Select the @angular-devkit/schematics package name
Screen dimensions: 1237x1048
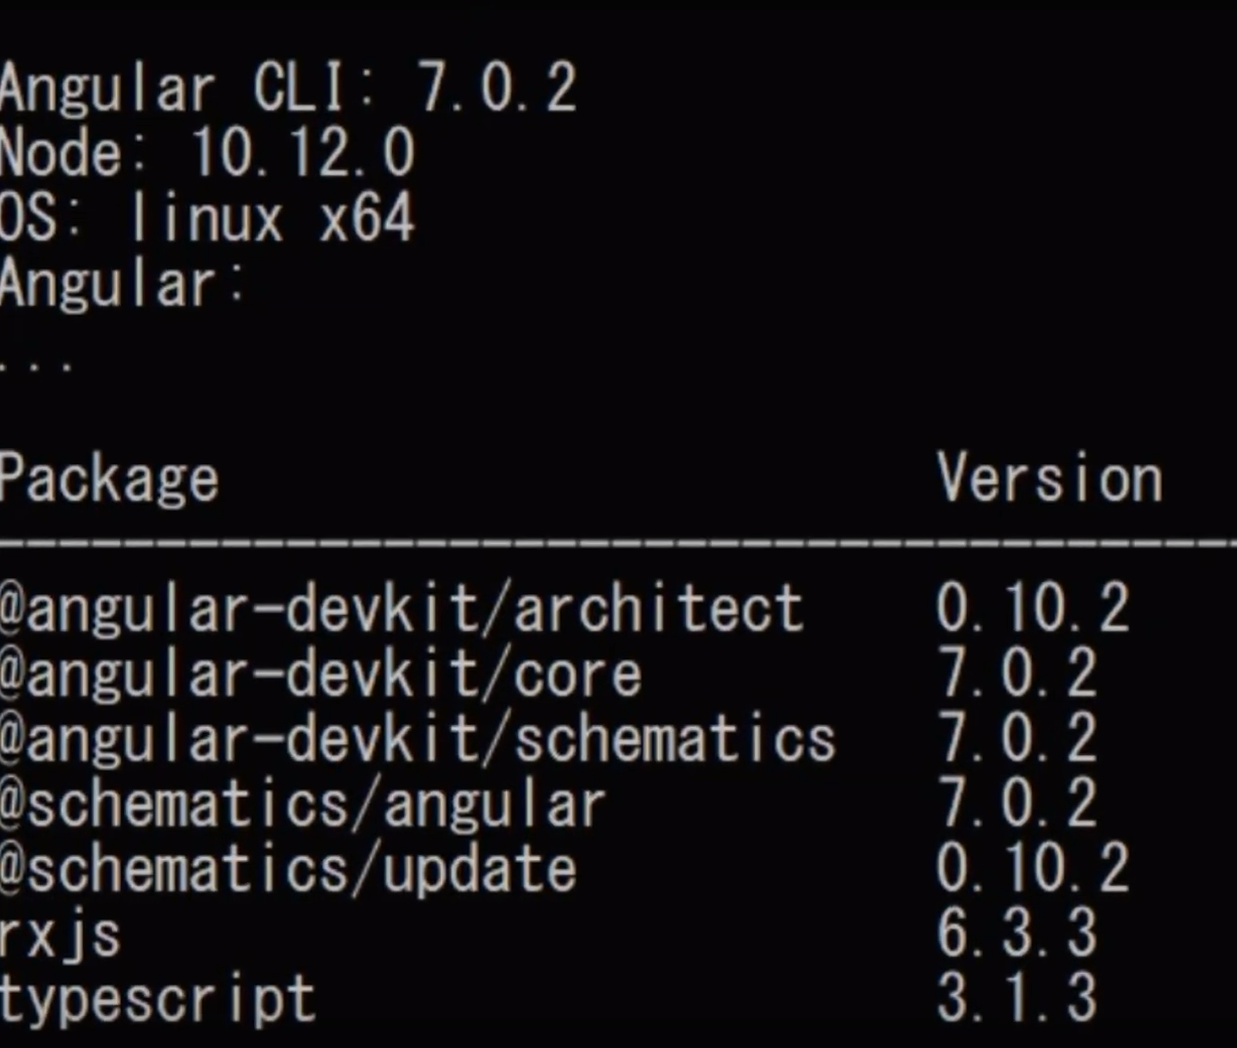418,739
